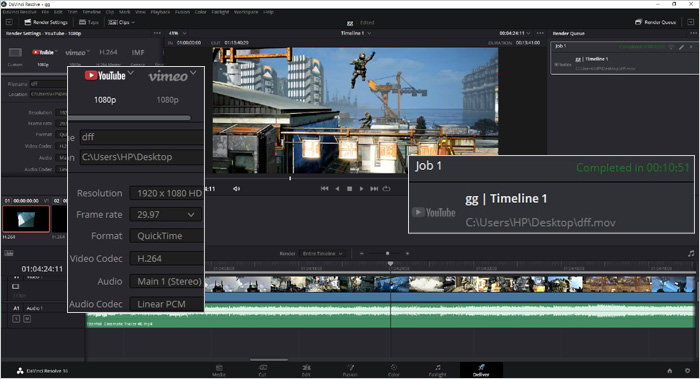Play the timeline in reverse

(x=337, y=189)
